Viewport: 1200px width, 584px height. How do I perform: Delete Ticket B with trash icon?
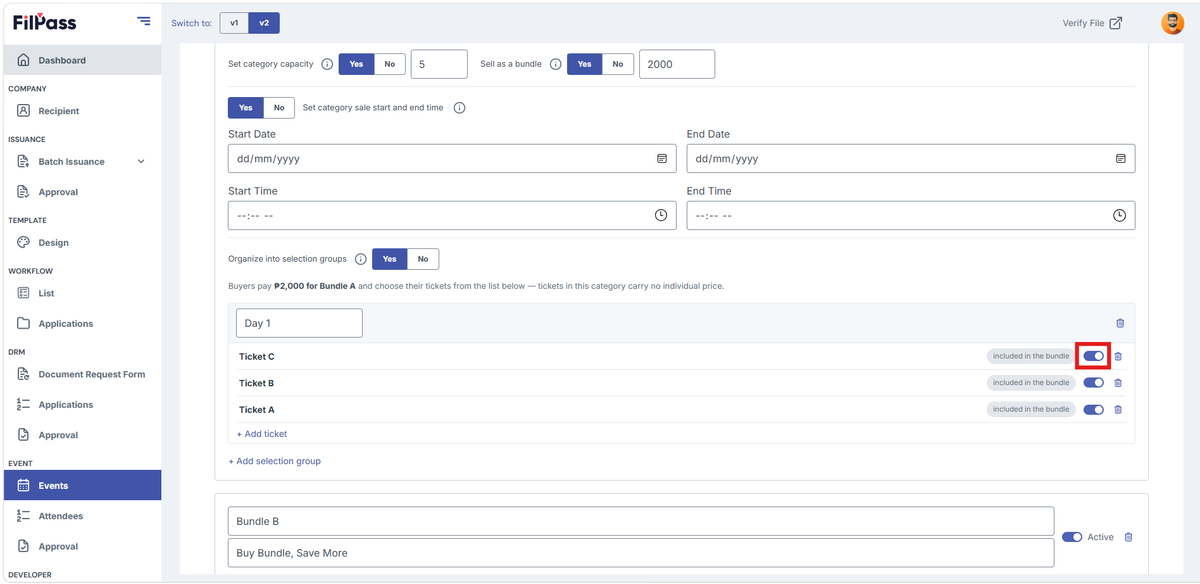1119,383
